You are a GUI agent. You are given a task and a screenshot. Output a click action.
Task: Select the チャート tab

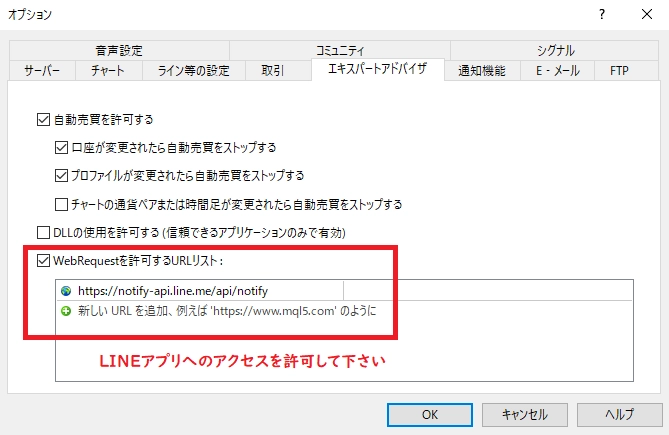point(108,70)
